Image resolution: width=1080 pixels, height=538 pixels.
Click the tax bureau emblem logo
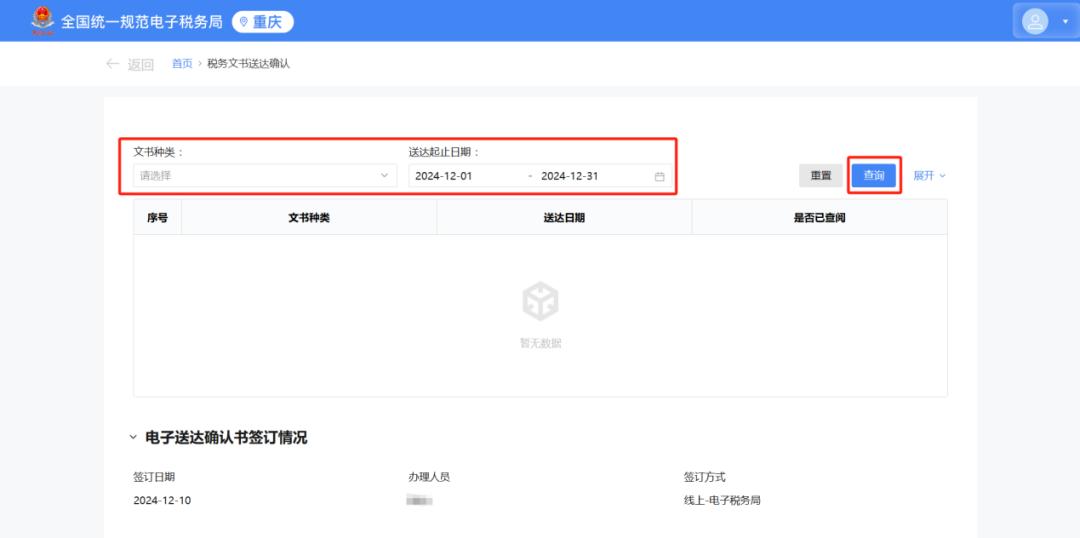[x=42, y=21]
